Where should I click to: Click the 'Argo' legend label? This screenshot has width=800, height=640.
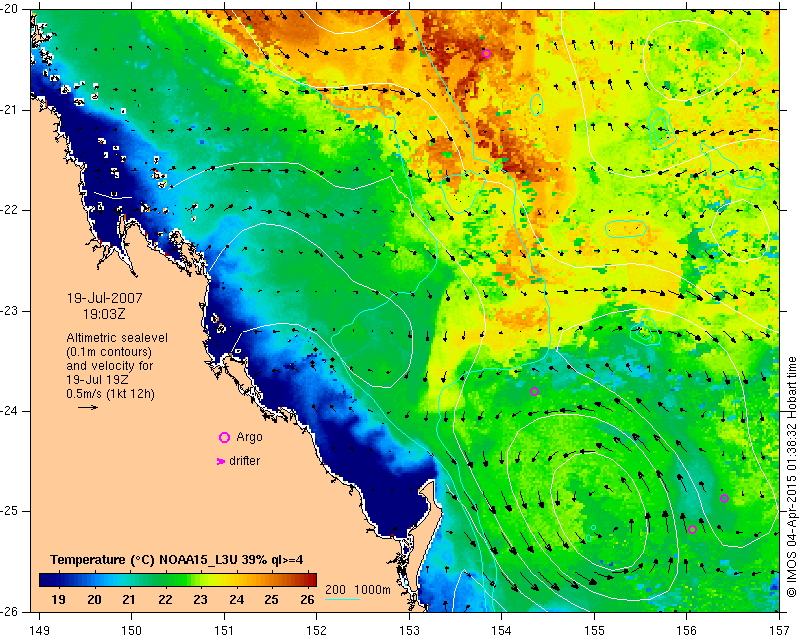coord(249,437)
